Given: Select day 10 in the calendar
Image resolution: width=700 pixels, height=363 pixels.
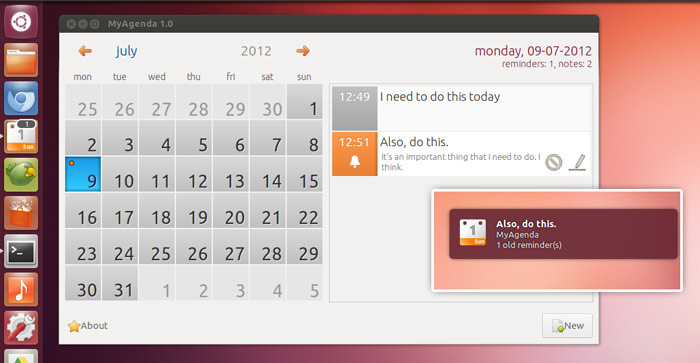Looking at the screenshot, I should [120, 174].
